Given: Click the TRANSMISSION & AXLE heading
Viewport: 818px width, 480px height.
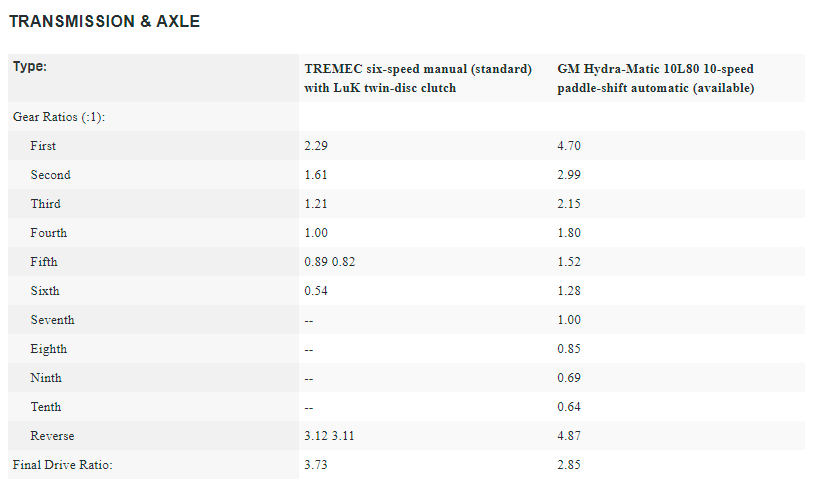Looking at the screenshot, I should [104, 22].
